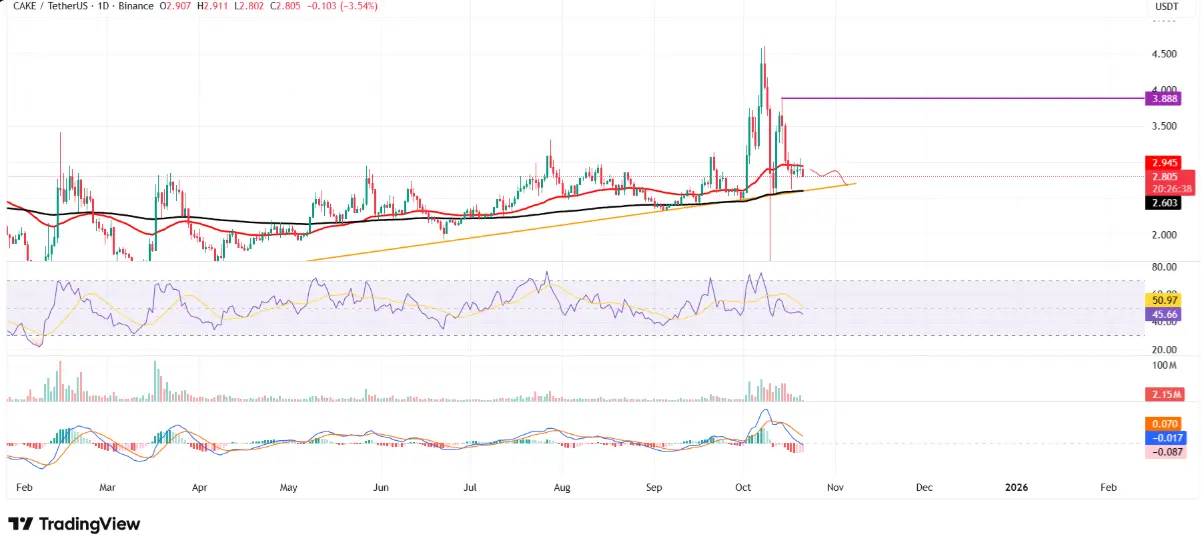Click the -0.087 histogram value label
Viewport: 1201px width, 546px height.
[x=1165, y=452]
